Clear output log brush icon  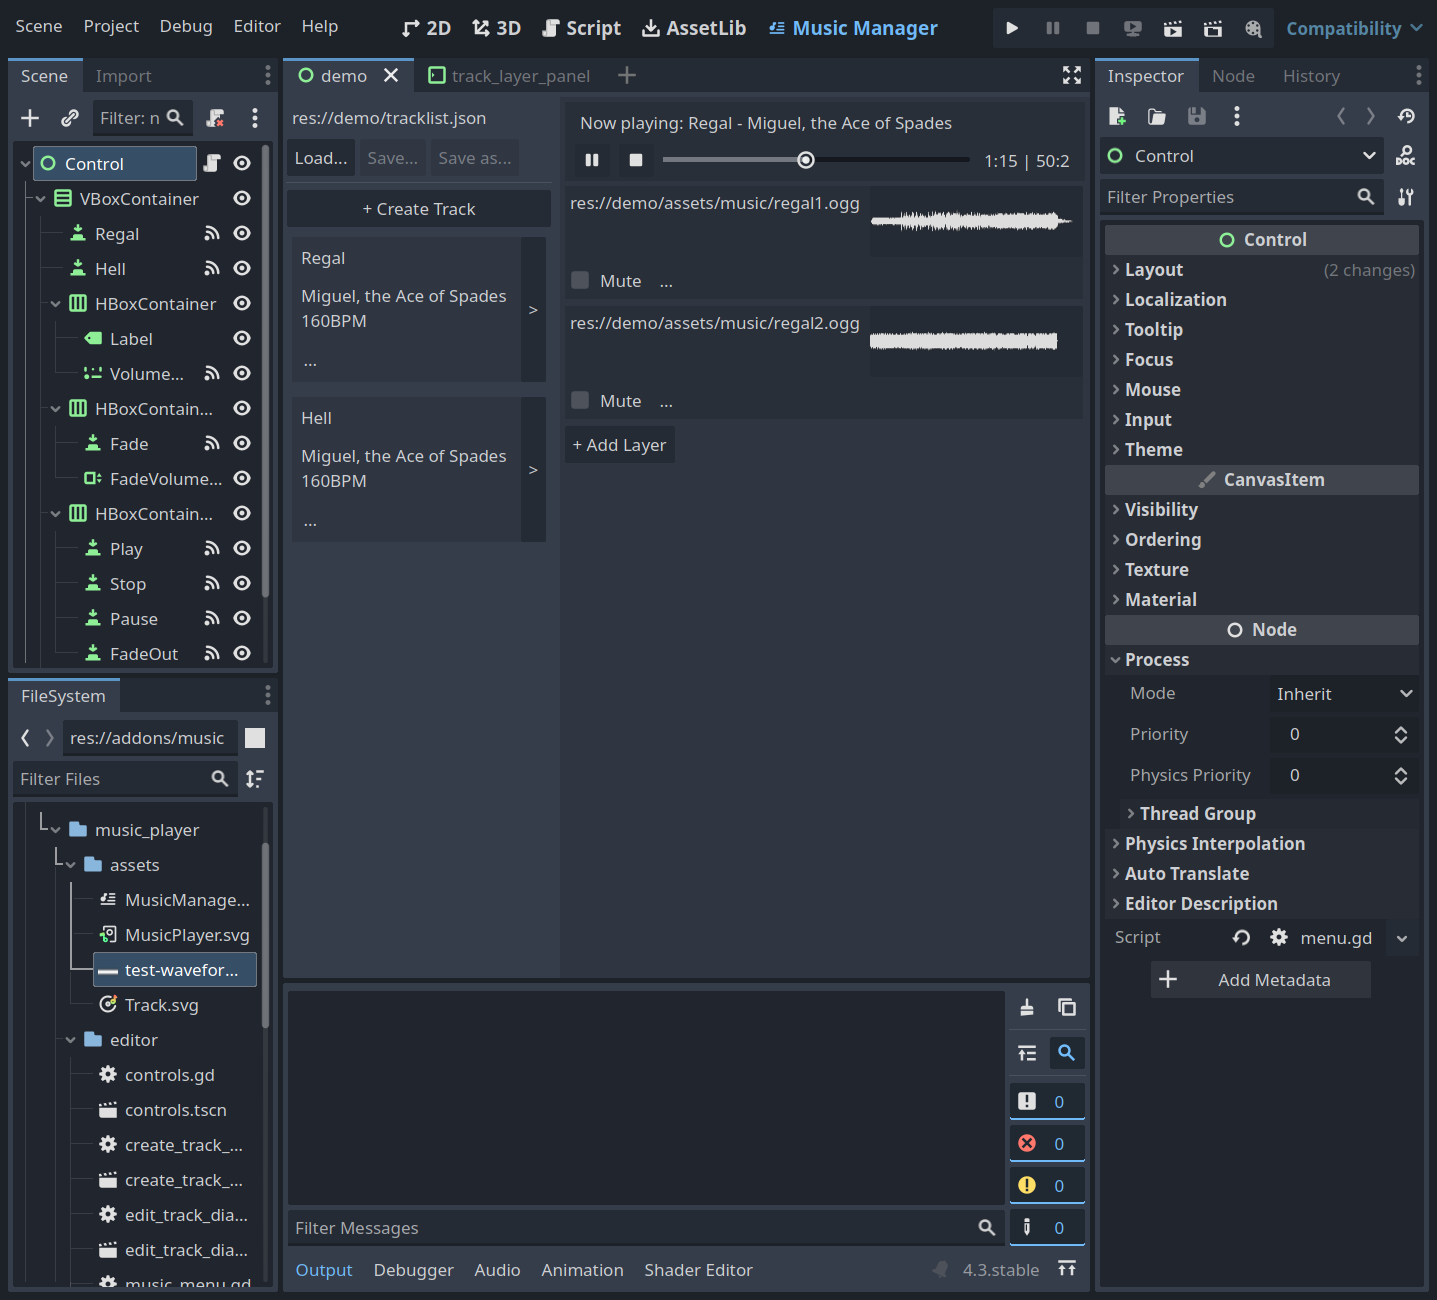click(1027, 1007)
